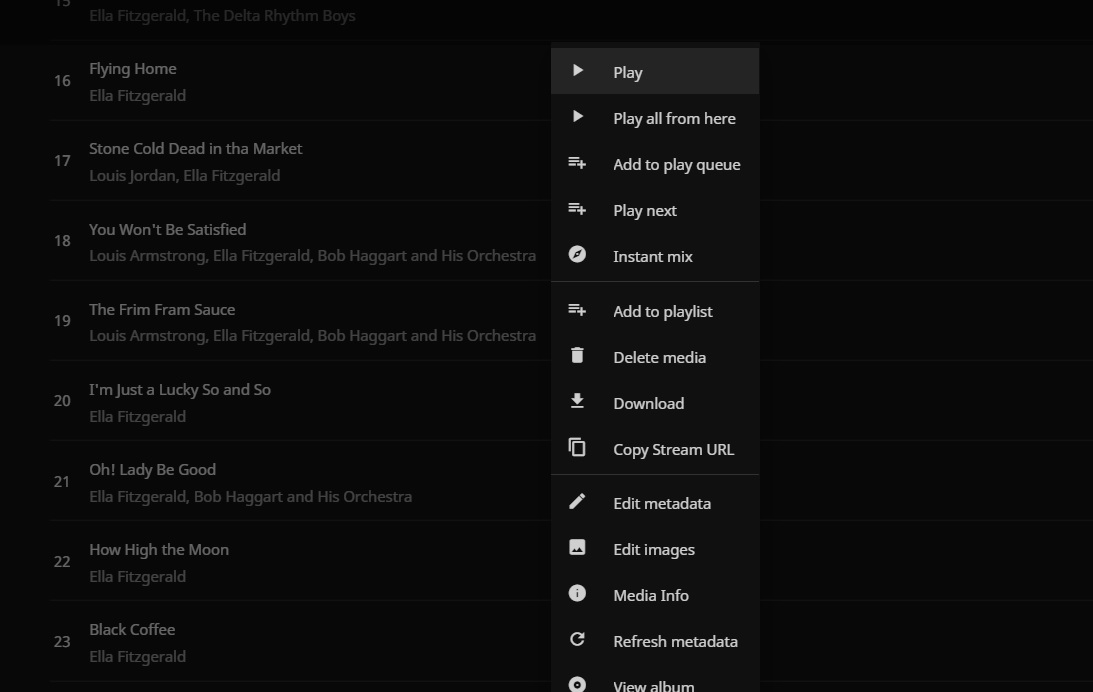This screenshot has width=1093, height=692.
Task: Choose Add to playlist
Action: pos(662,311)
